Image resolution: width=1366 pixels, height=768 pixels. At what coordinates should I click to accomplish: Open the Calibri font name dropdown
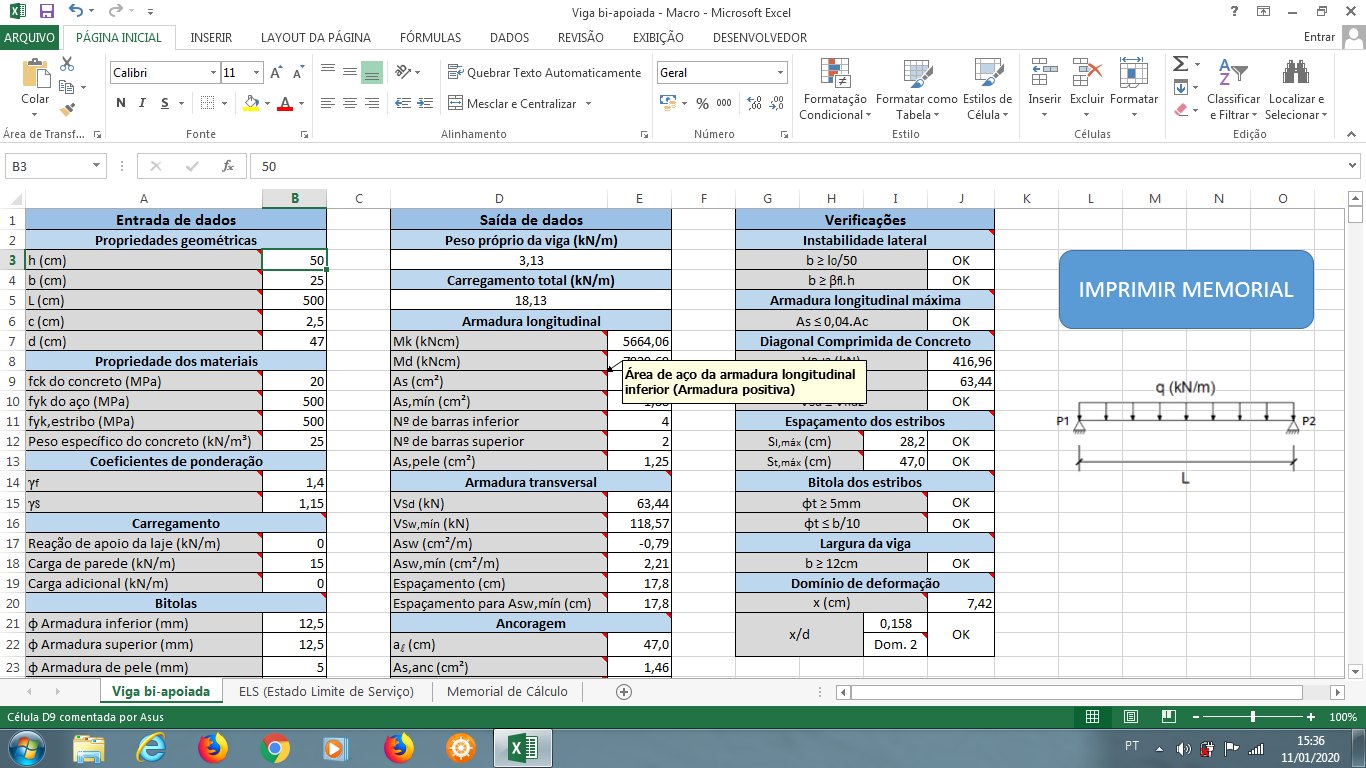(213, 73)
